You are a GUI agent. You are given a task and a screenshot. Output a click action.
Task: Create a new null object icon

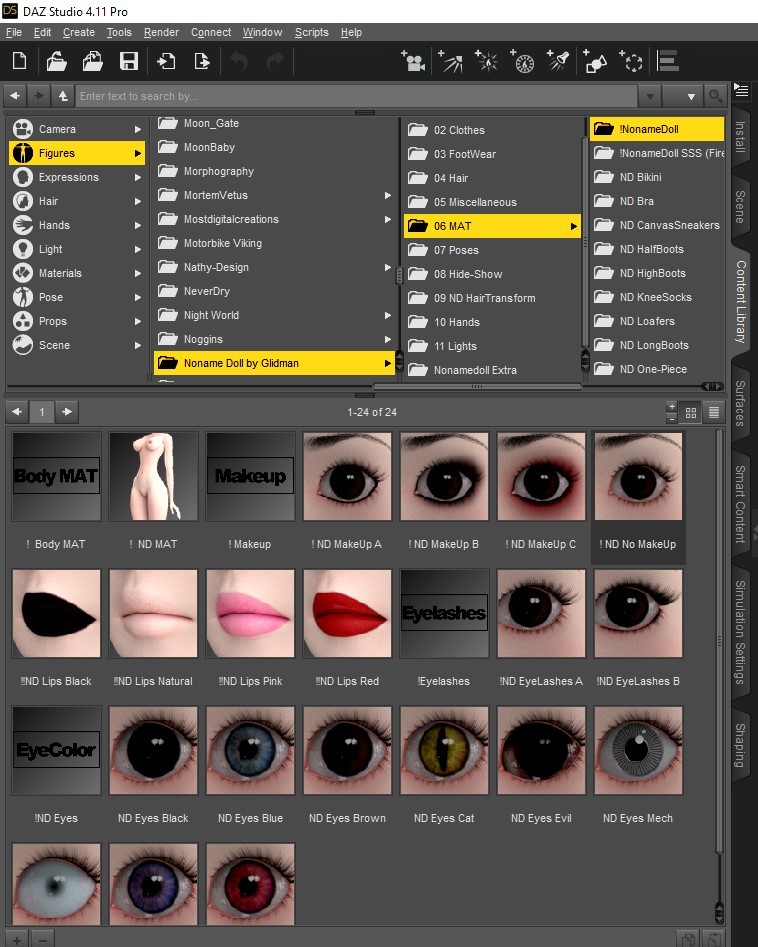(x=631, y=61)
